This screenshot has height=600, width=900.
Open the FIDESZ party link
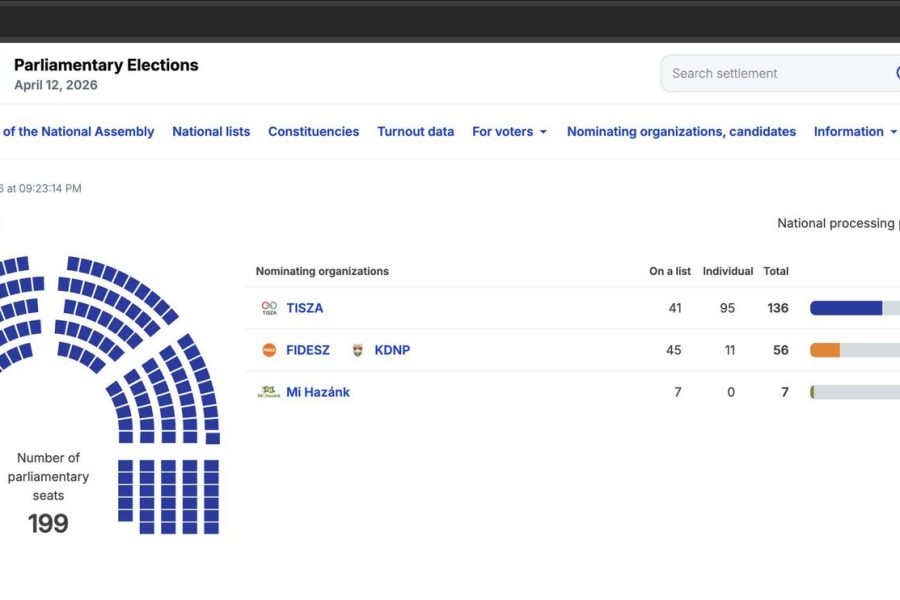tap(308, 350)
